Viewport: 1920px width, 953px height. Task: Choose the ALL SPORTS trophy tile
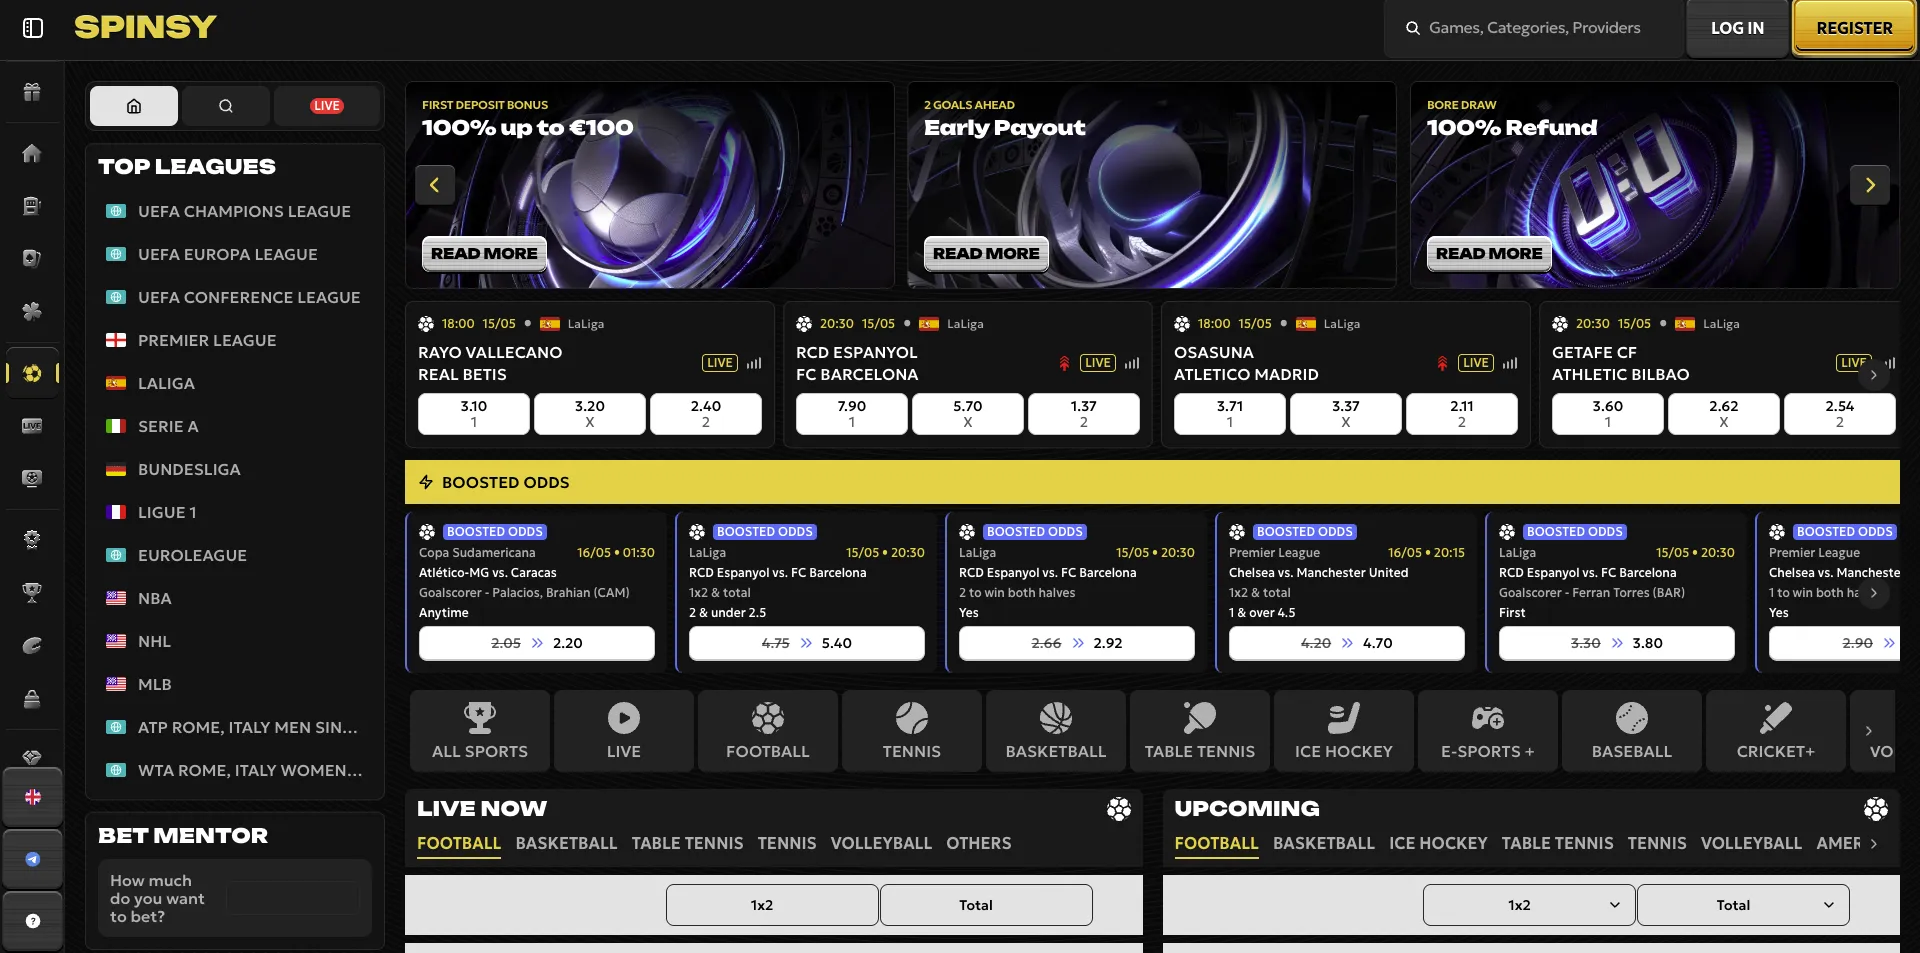[x=480, y=731]
